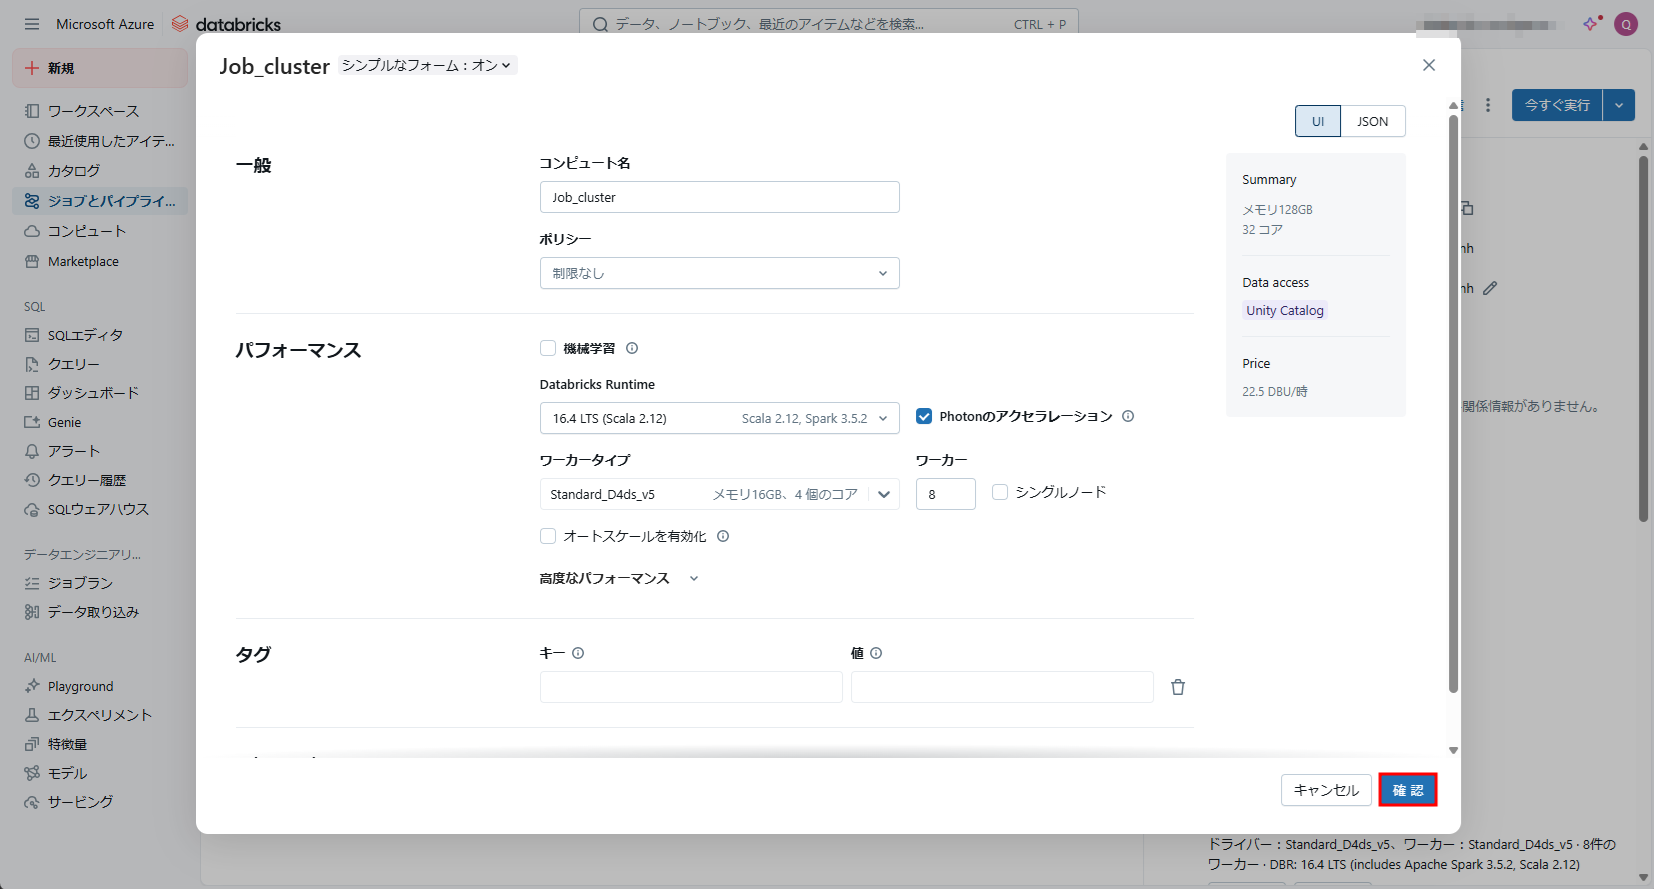Uncheck Photonのアクセラレーション checkbox

click(x=924, y=416)
